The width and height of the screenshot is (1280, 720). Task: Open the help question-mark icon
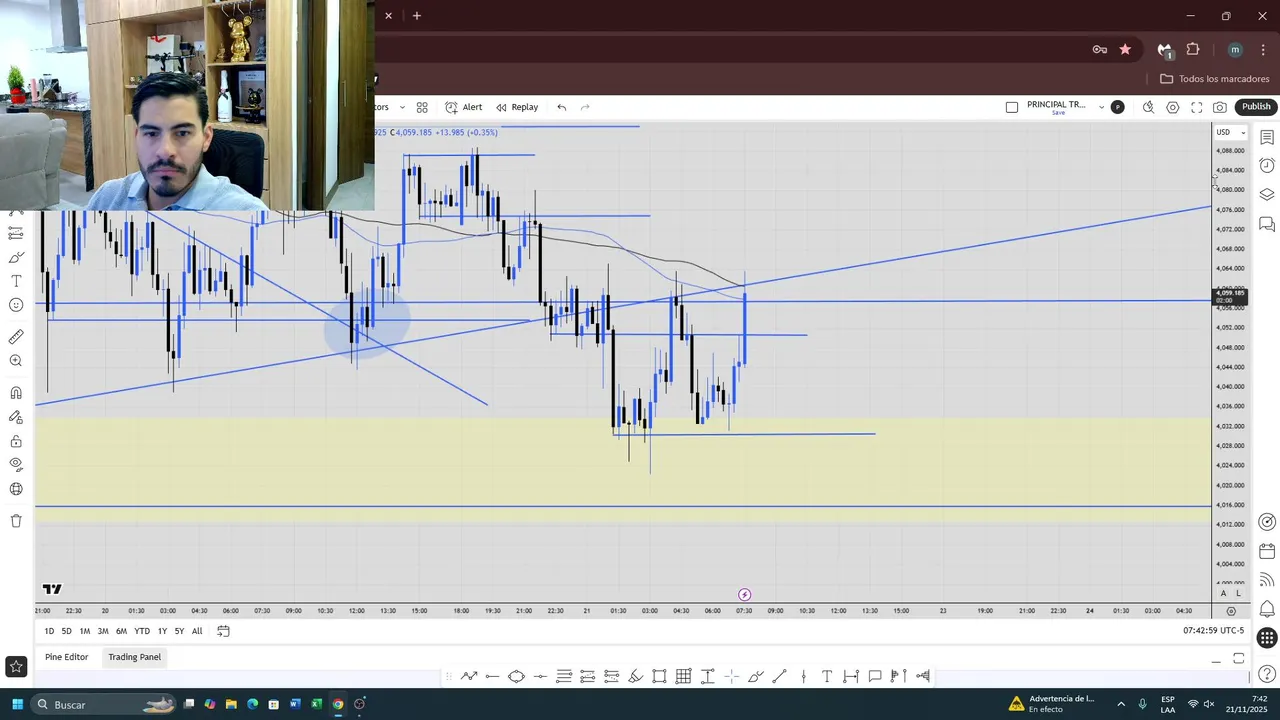click(1267, 674)
